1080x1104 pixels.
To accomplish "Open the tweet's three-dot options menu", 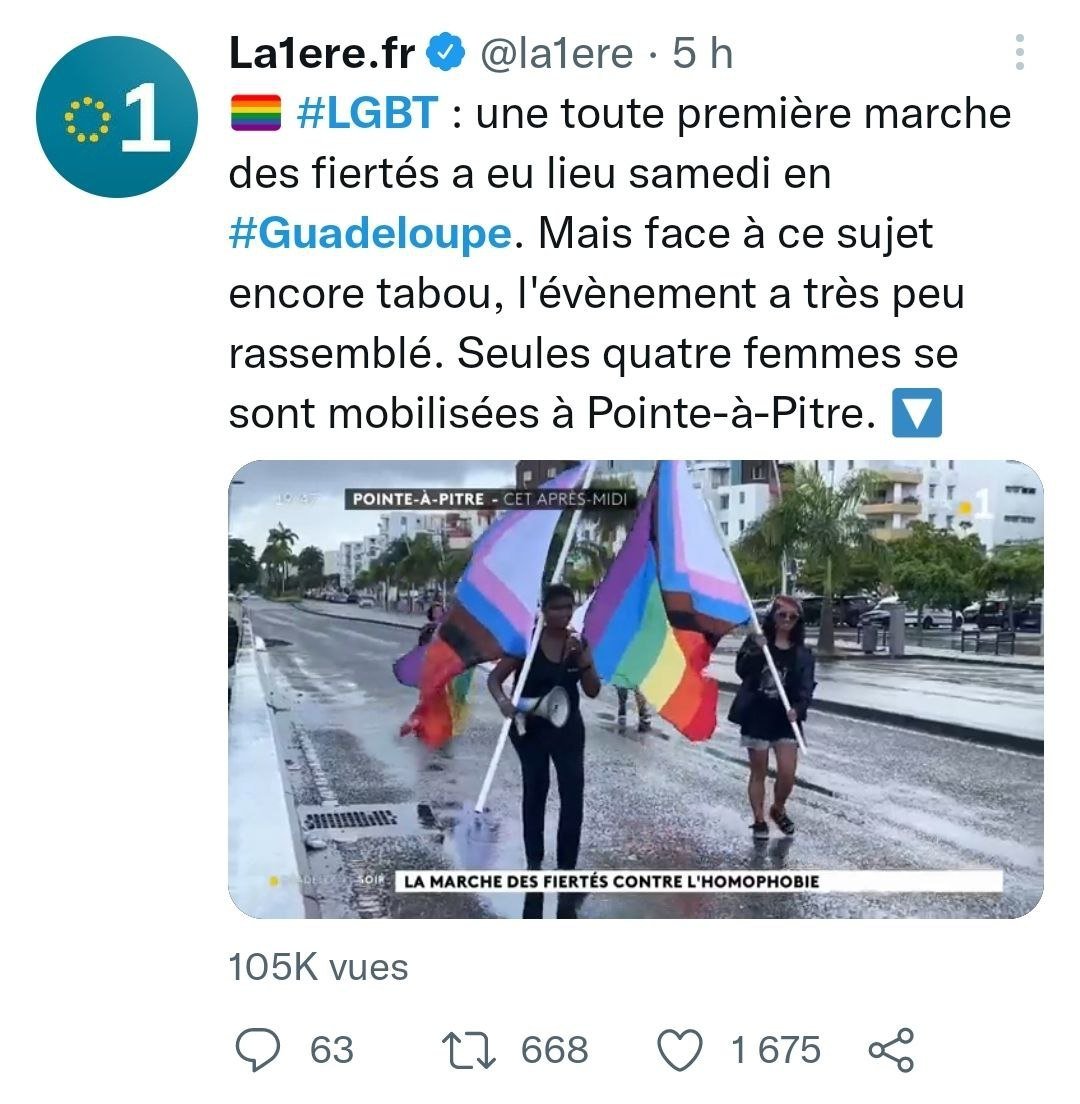I will tap(1019, 52).
